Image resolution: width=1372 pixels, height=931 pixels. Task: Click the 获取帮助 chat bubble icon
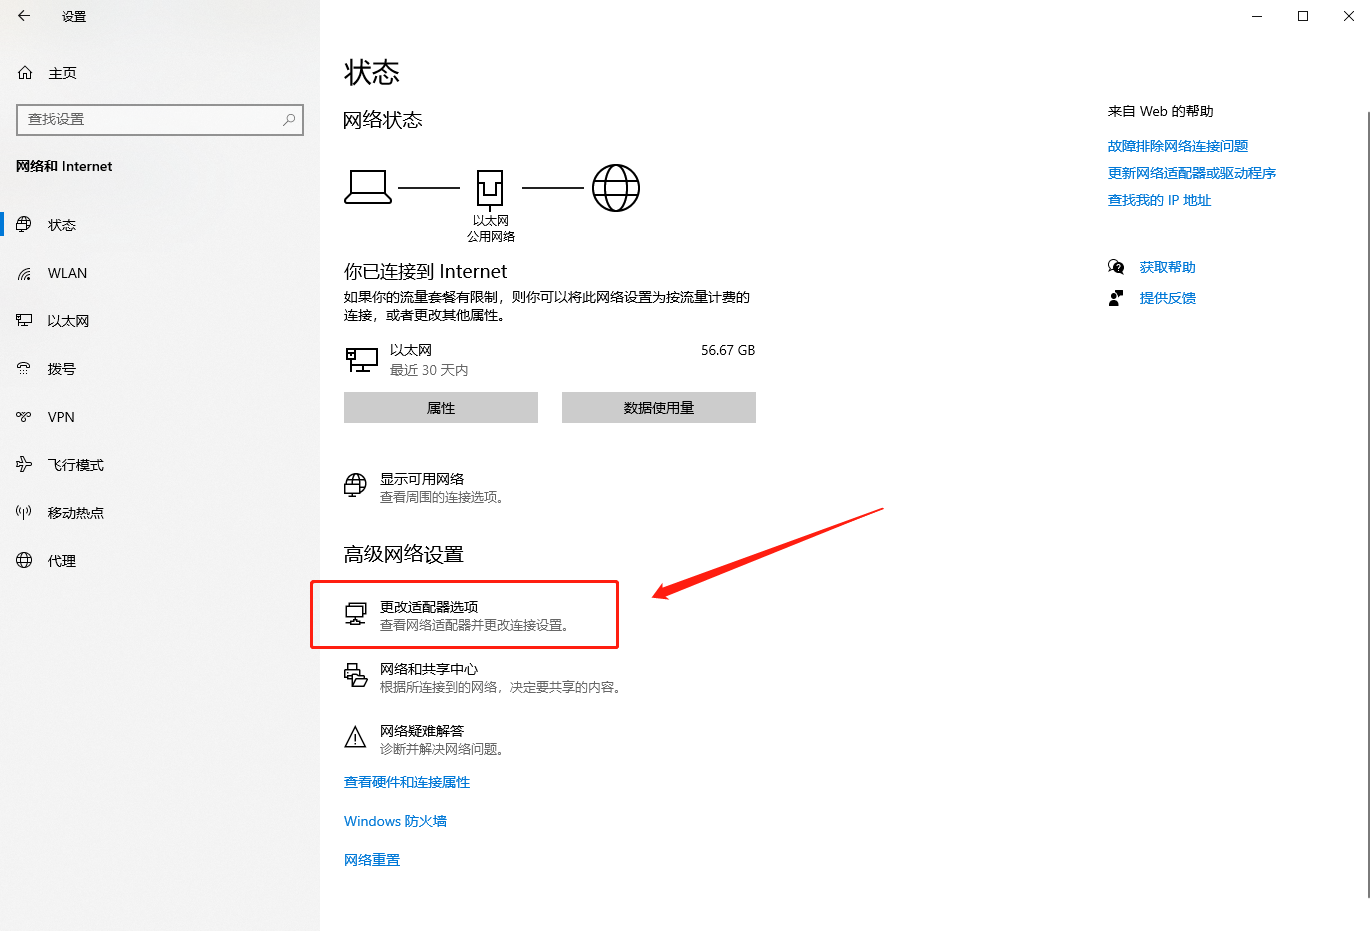[x=1116, y=267]
